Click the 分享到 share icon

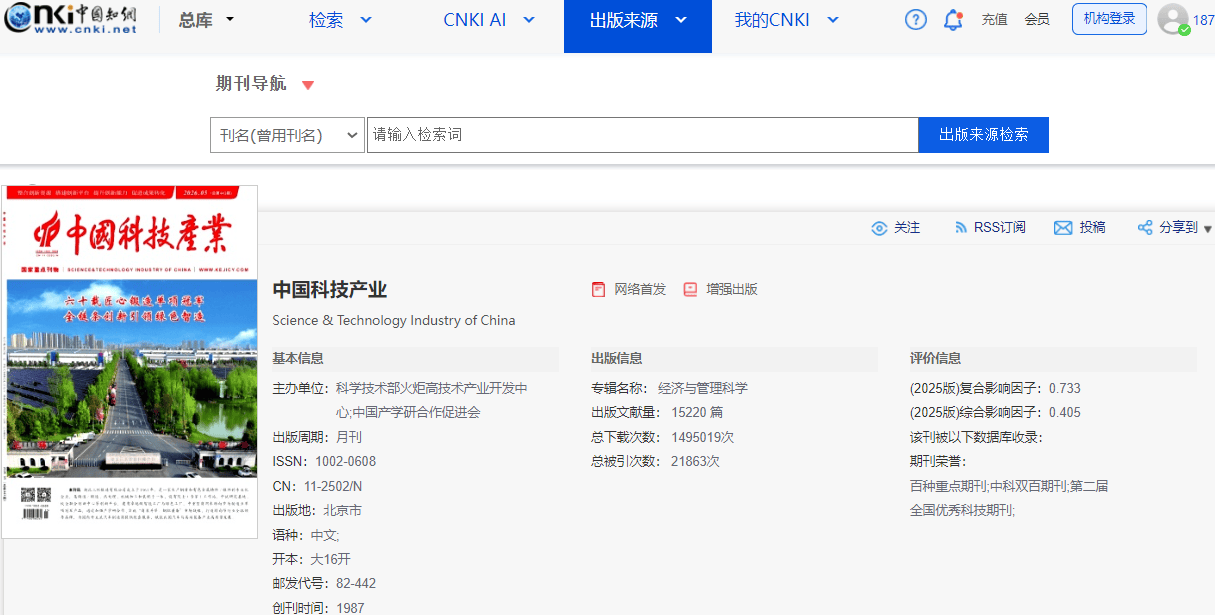coord(1145,228)
